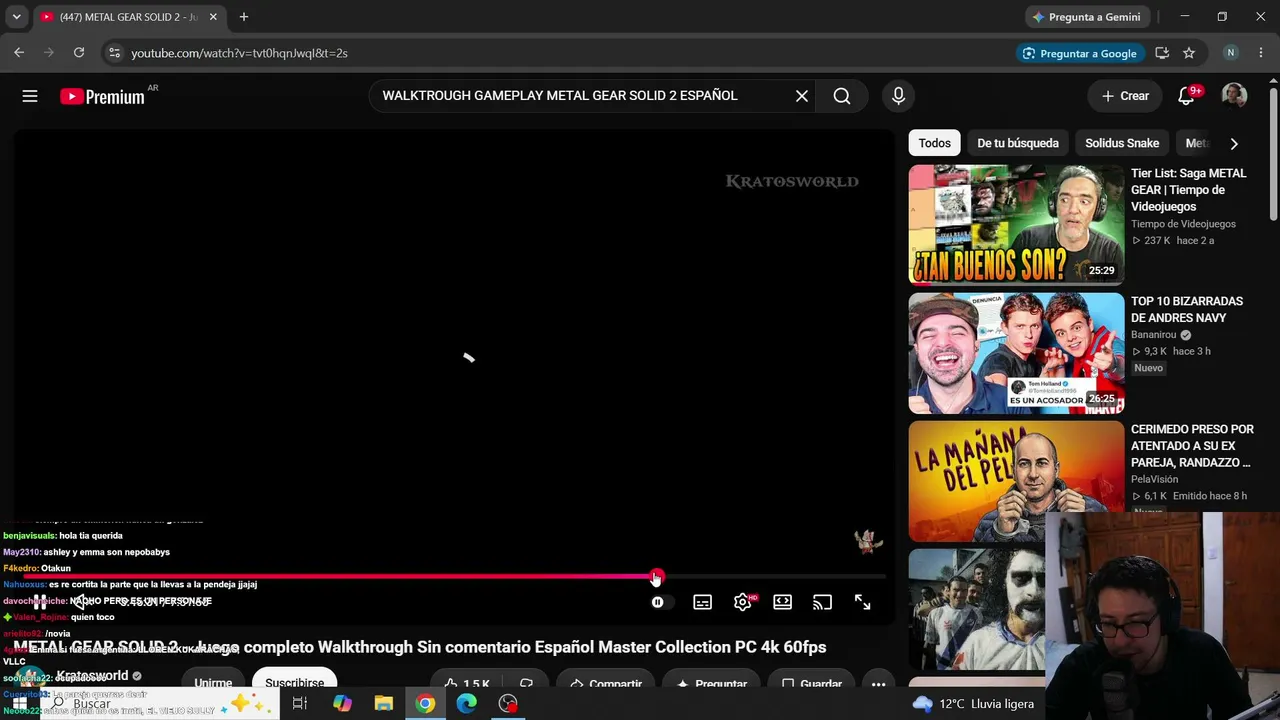Focus the browser address bar URL
This screenshot has width=1280, height=720.
tap(239, 53)
